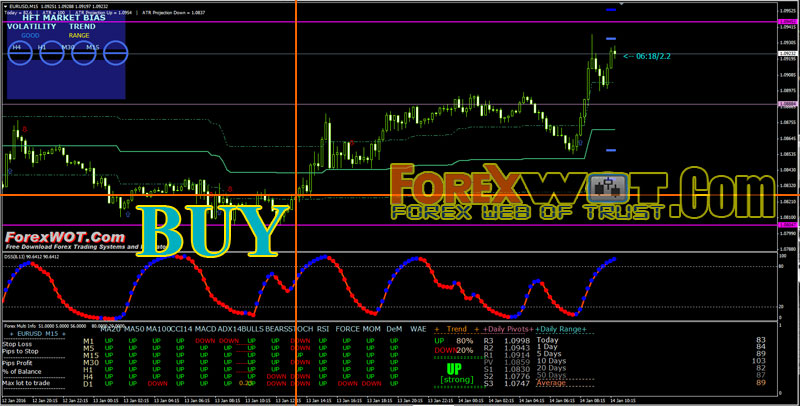Select the M15 label in HFT Market Bias
Viewport: 800px width, 406px height.
(93, 47)
